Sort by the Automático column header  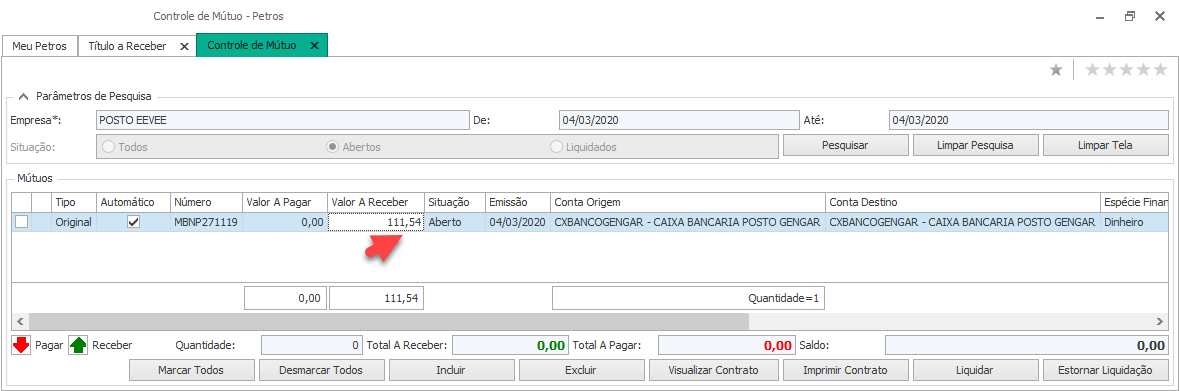[133, 202]
